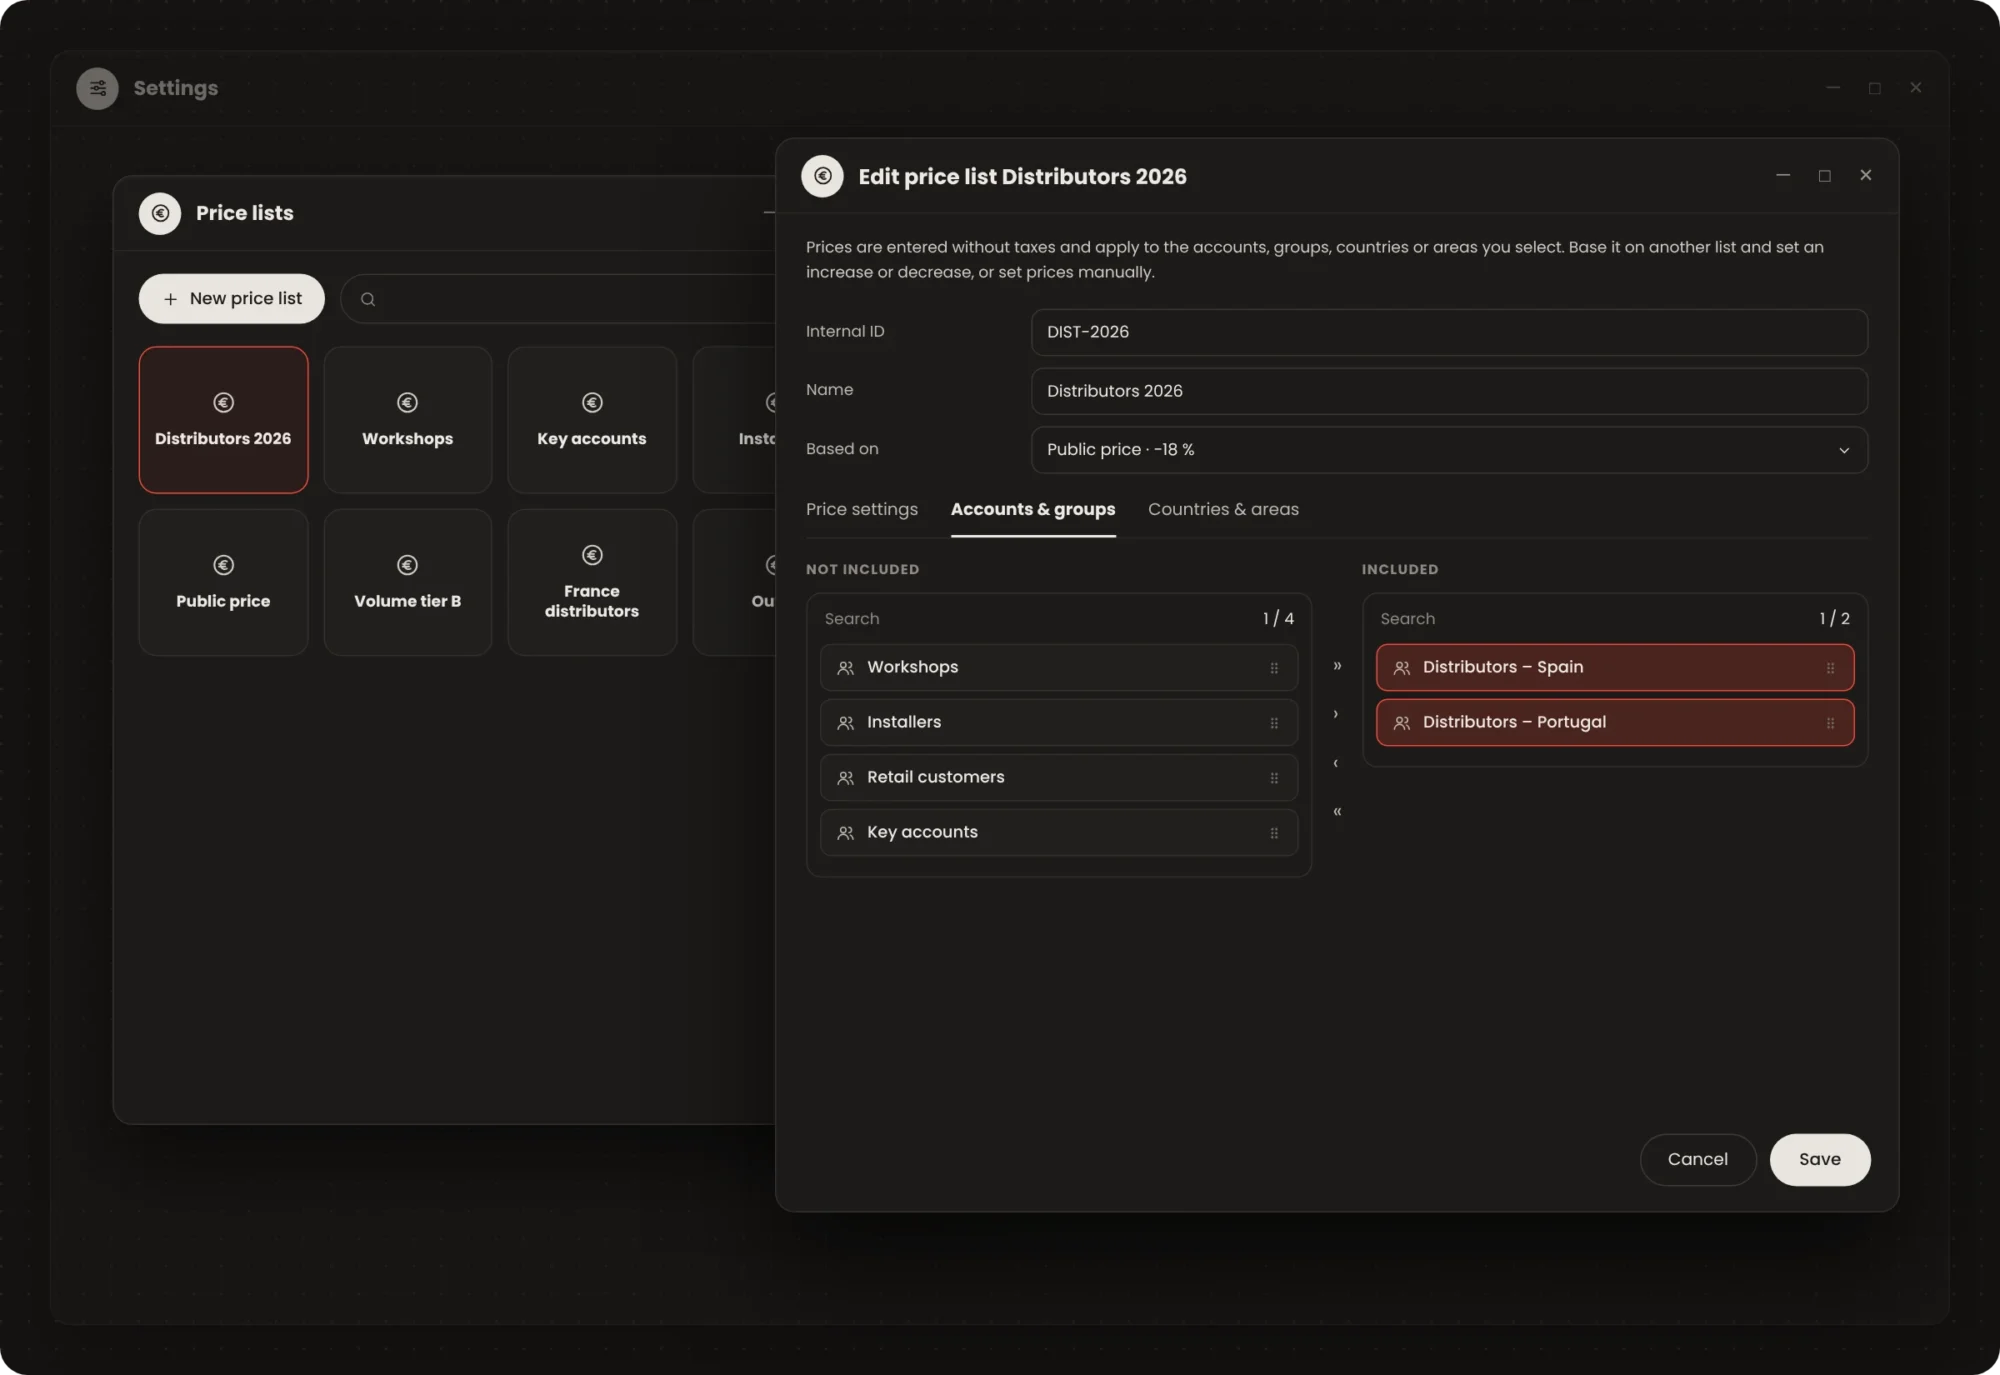
Task: Open the Workshops price list card
Action: pyautogui.click(x=408, y=420)
